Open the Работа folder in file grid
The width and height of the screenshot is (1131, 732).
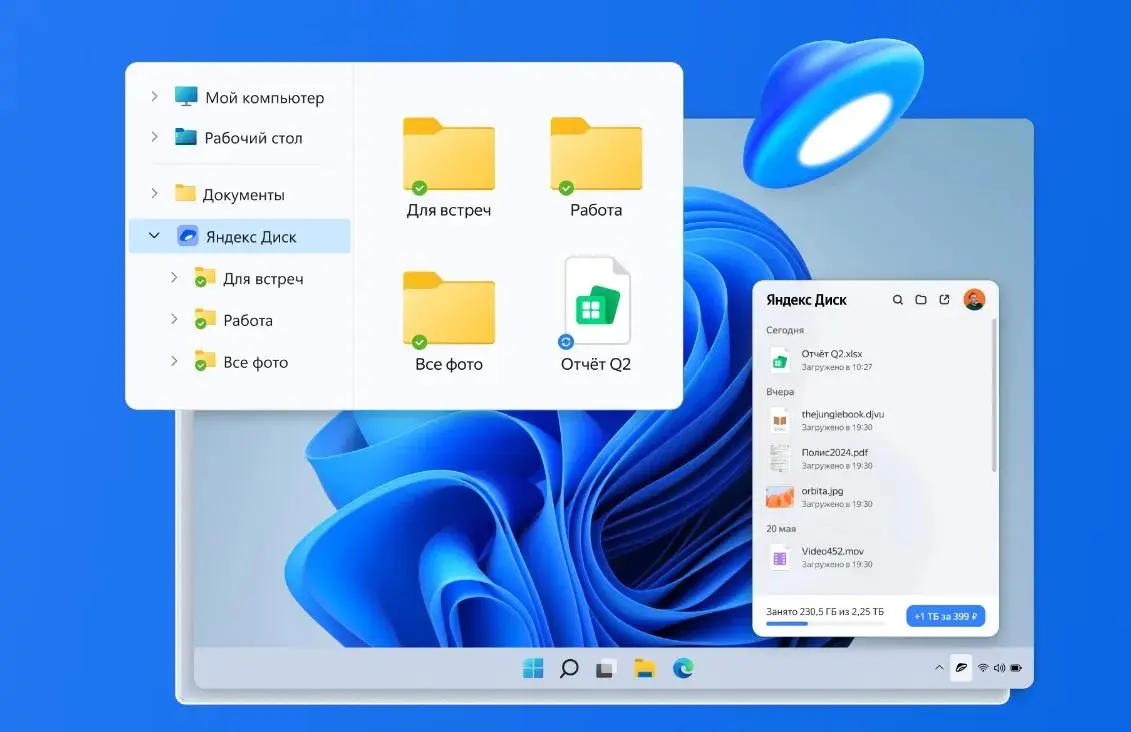[596, 156]
